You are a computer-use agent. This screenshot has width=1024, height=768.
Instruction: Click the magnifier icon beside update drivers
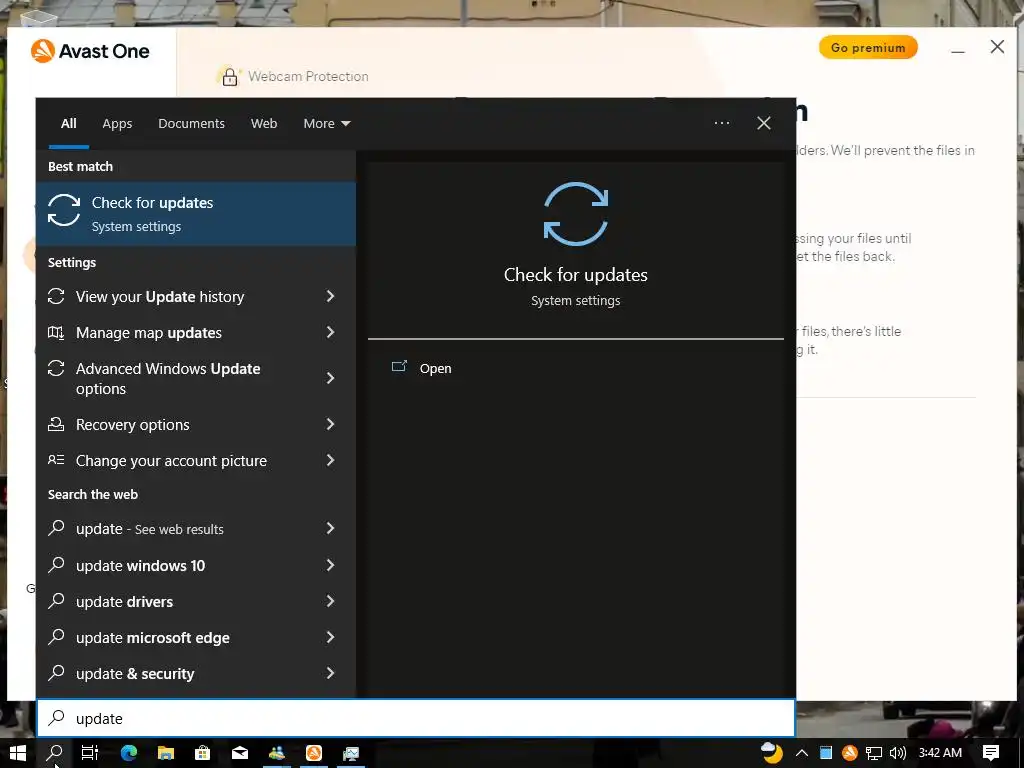coord(57,600)
